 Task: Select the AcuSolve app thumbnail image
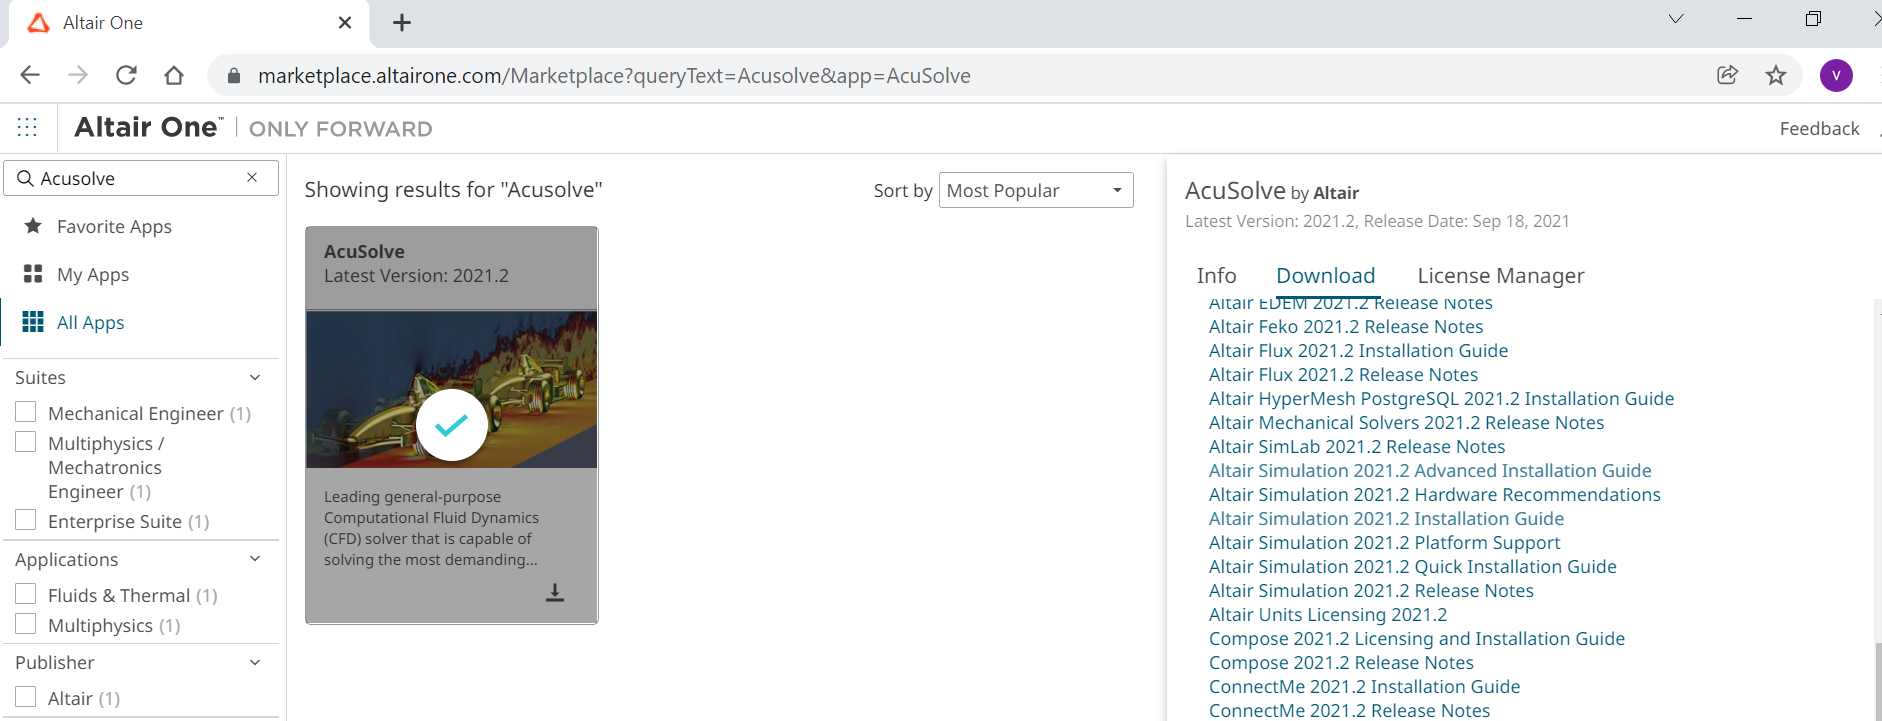(451, 389)
